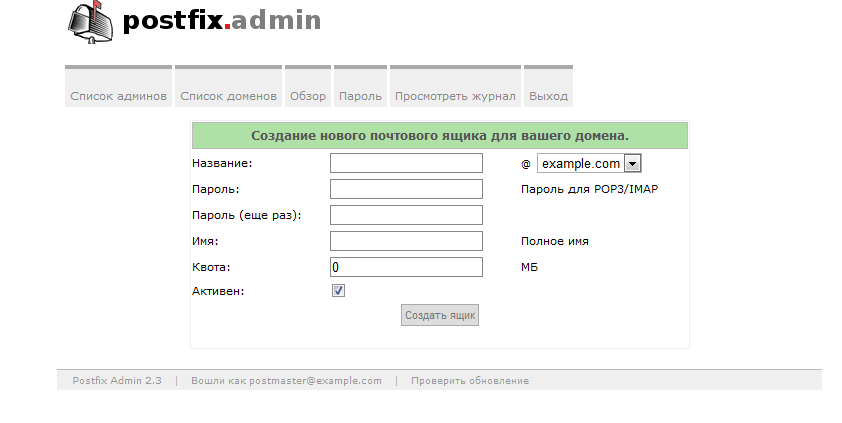Click the Пароль для POP3/IMAP hint text
The image size is (842, 423).
coord(590,189)
